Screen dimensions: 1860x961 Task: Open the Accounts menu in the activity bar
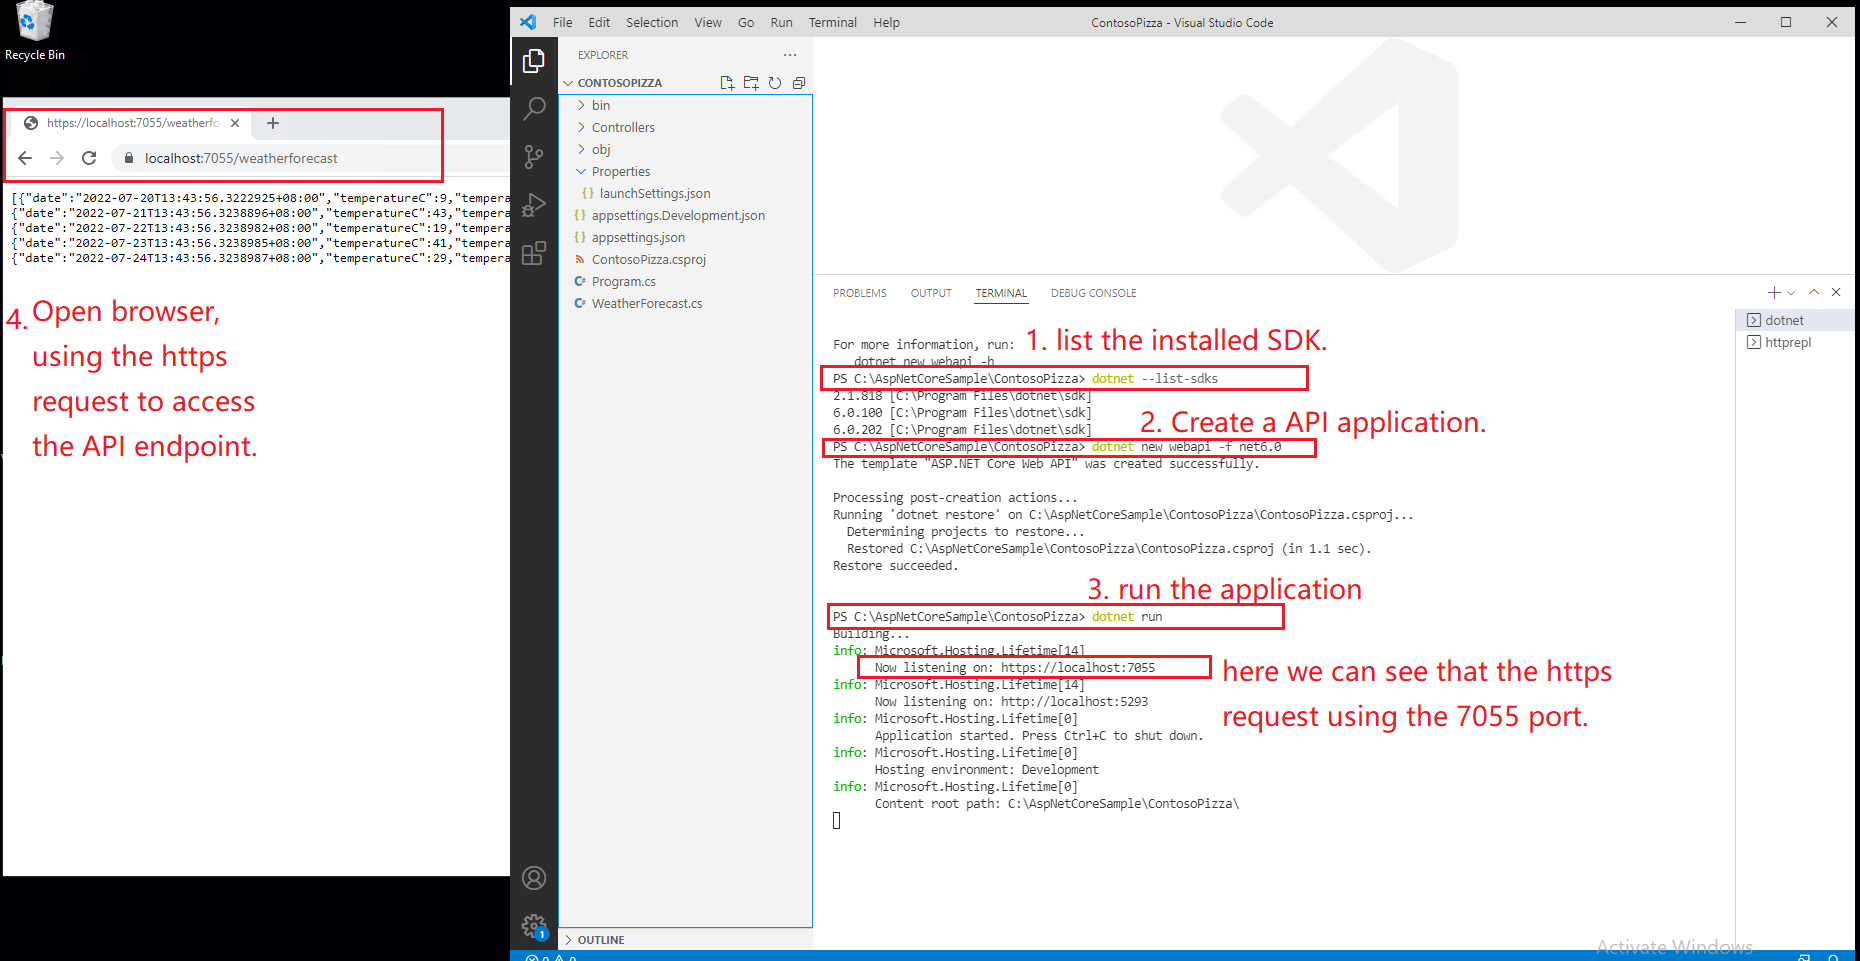click(534, 878)
